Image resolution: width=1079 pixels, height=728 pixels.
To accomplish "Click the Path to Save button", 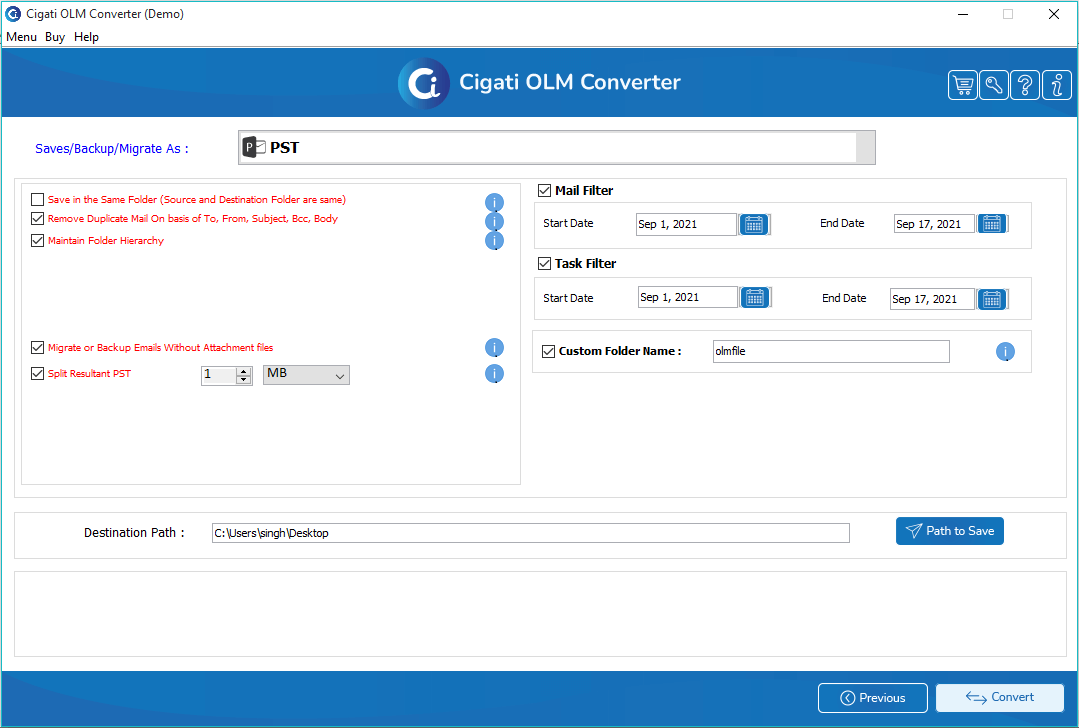I will (x=950, y=531).
